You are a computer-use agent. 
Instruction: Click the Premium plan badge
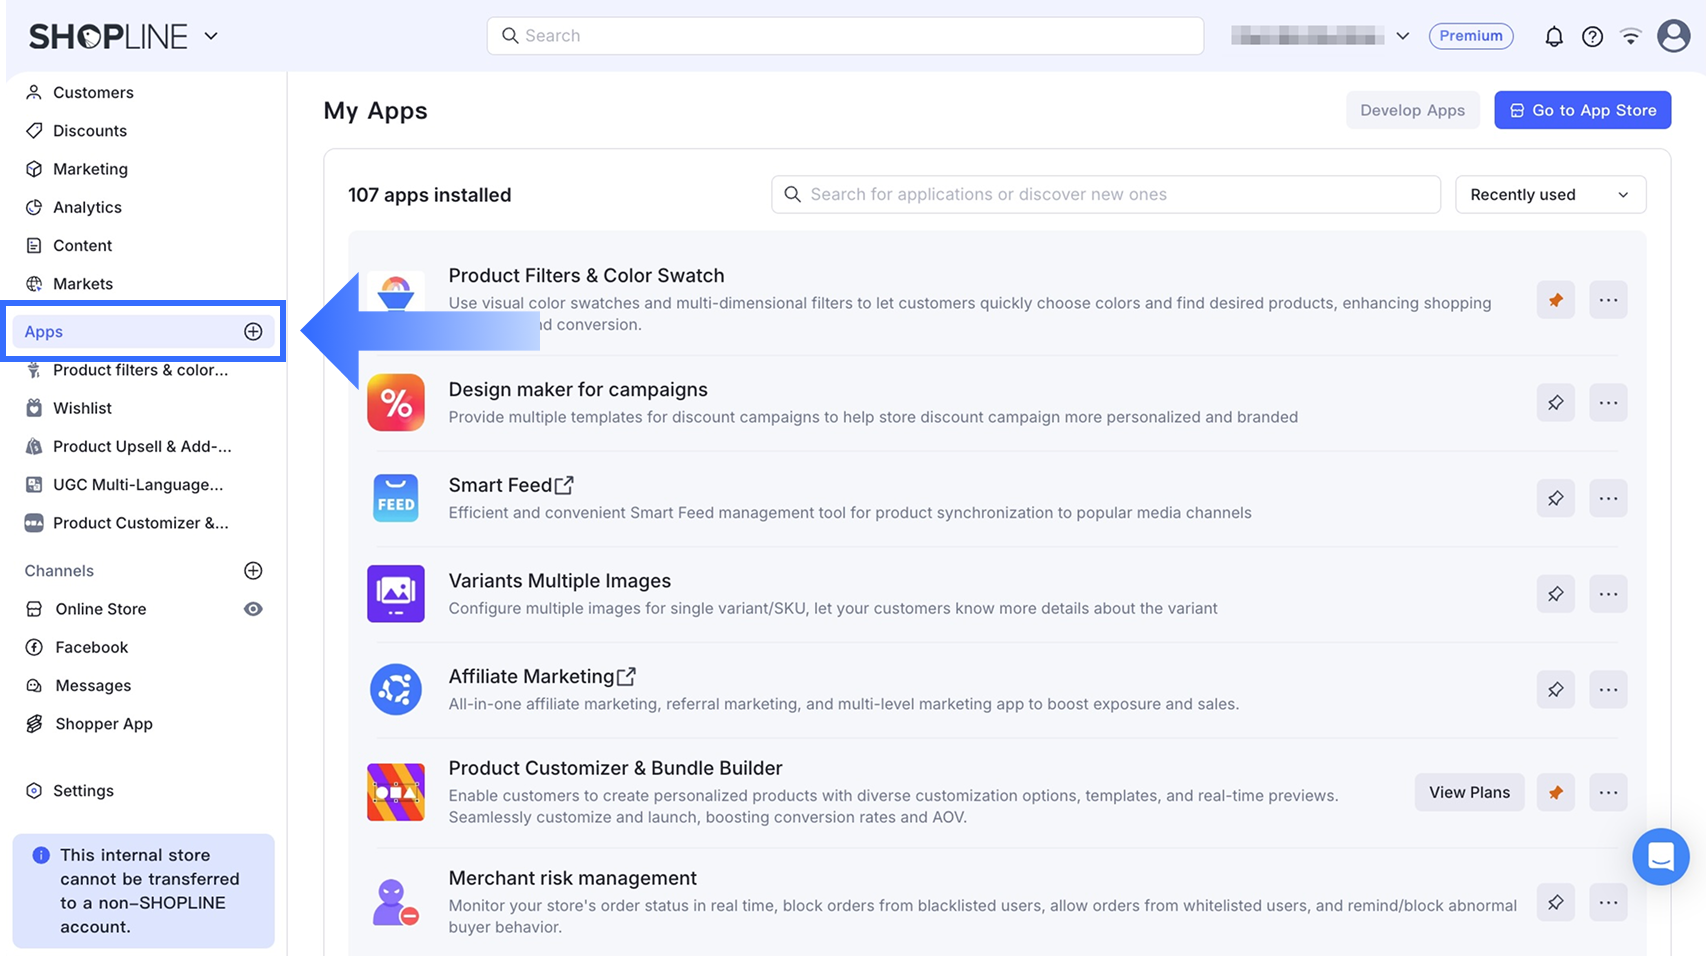[1471, 36]
